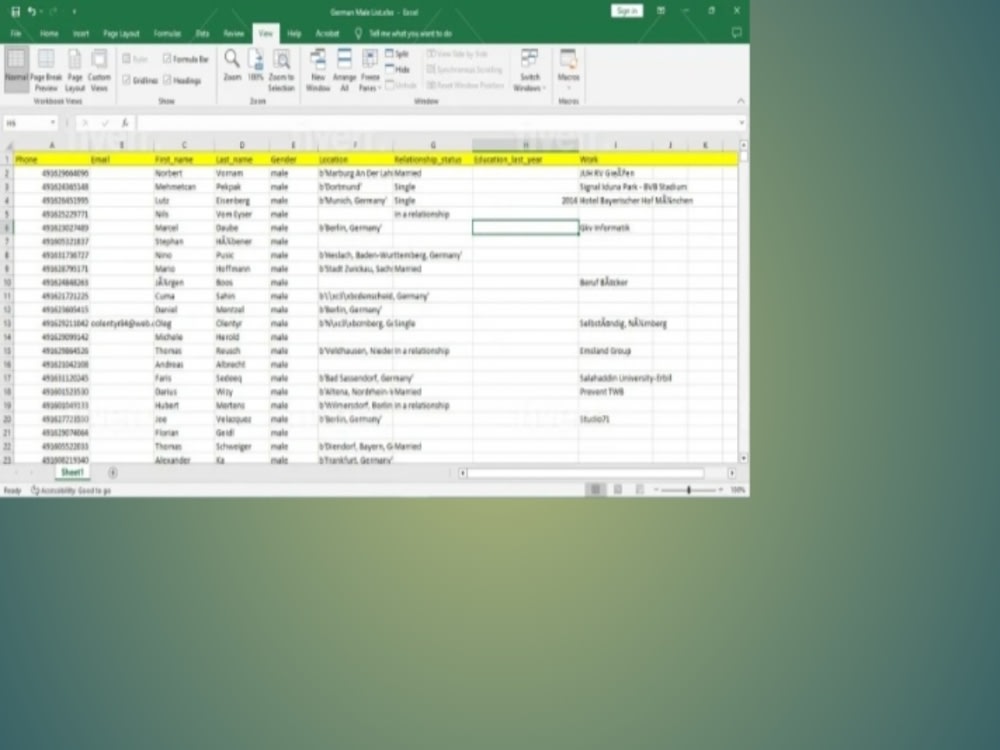Select the Relationship_status header cell

point(432,159)
